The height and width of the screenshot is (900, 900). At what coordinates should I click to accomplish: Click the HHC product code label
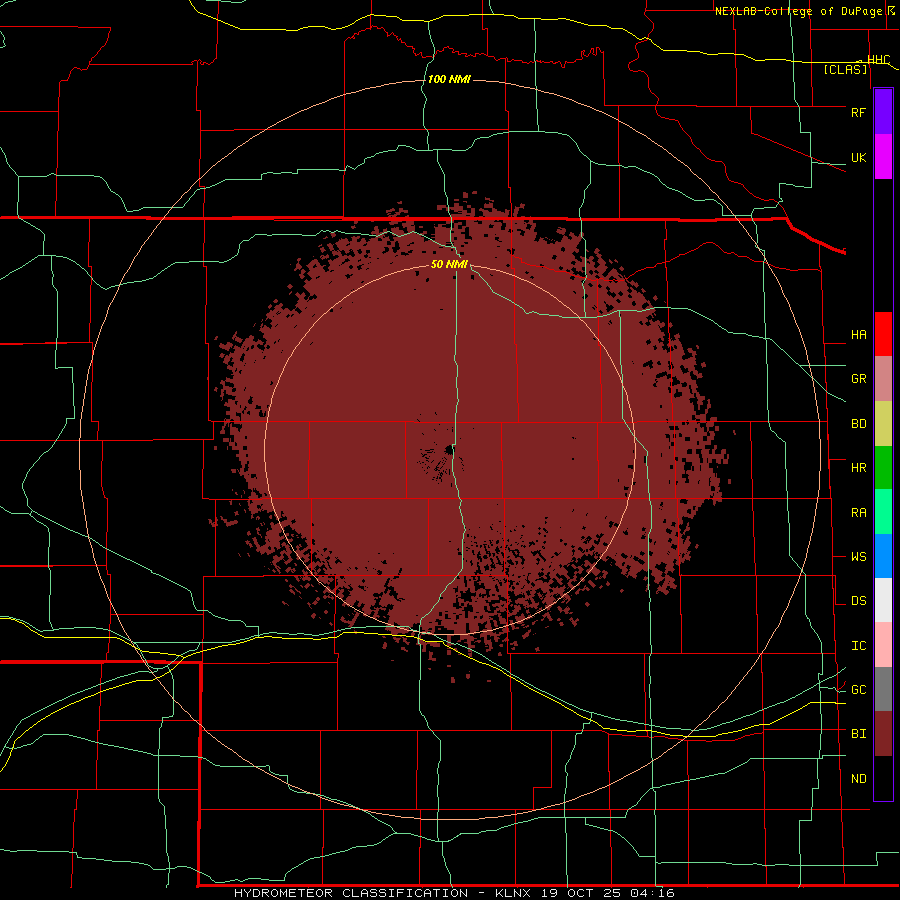(x=878, y=60)
